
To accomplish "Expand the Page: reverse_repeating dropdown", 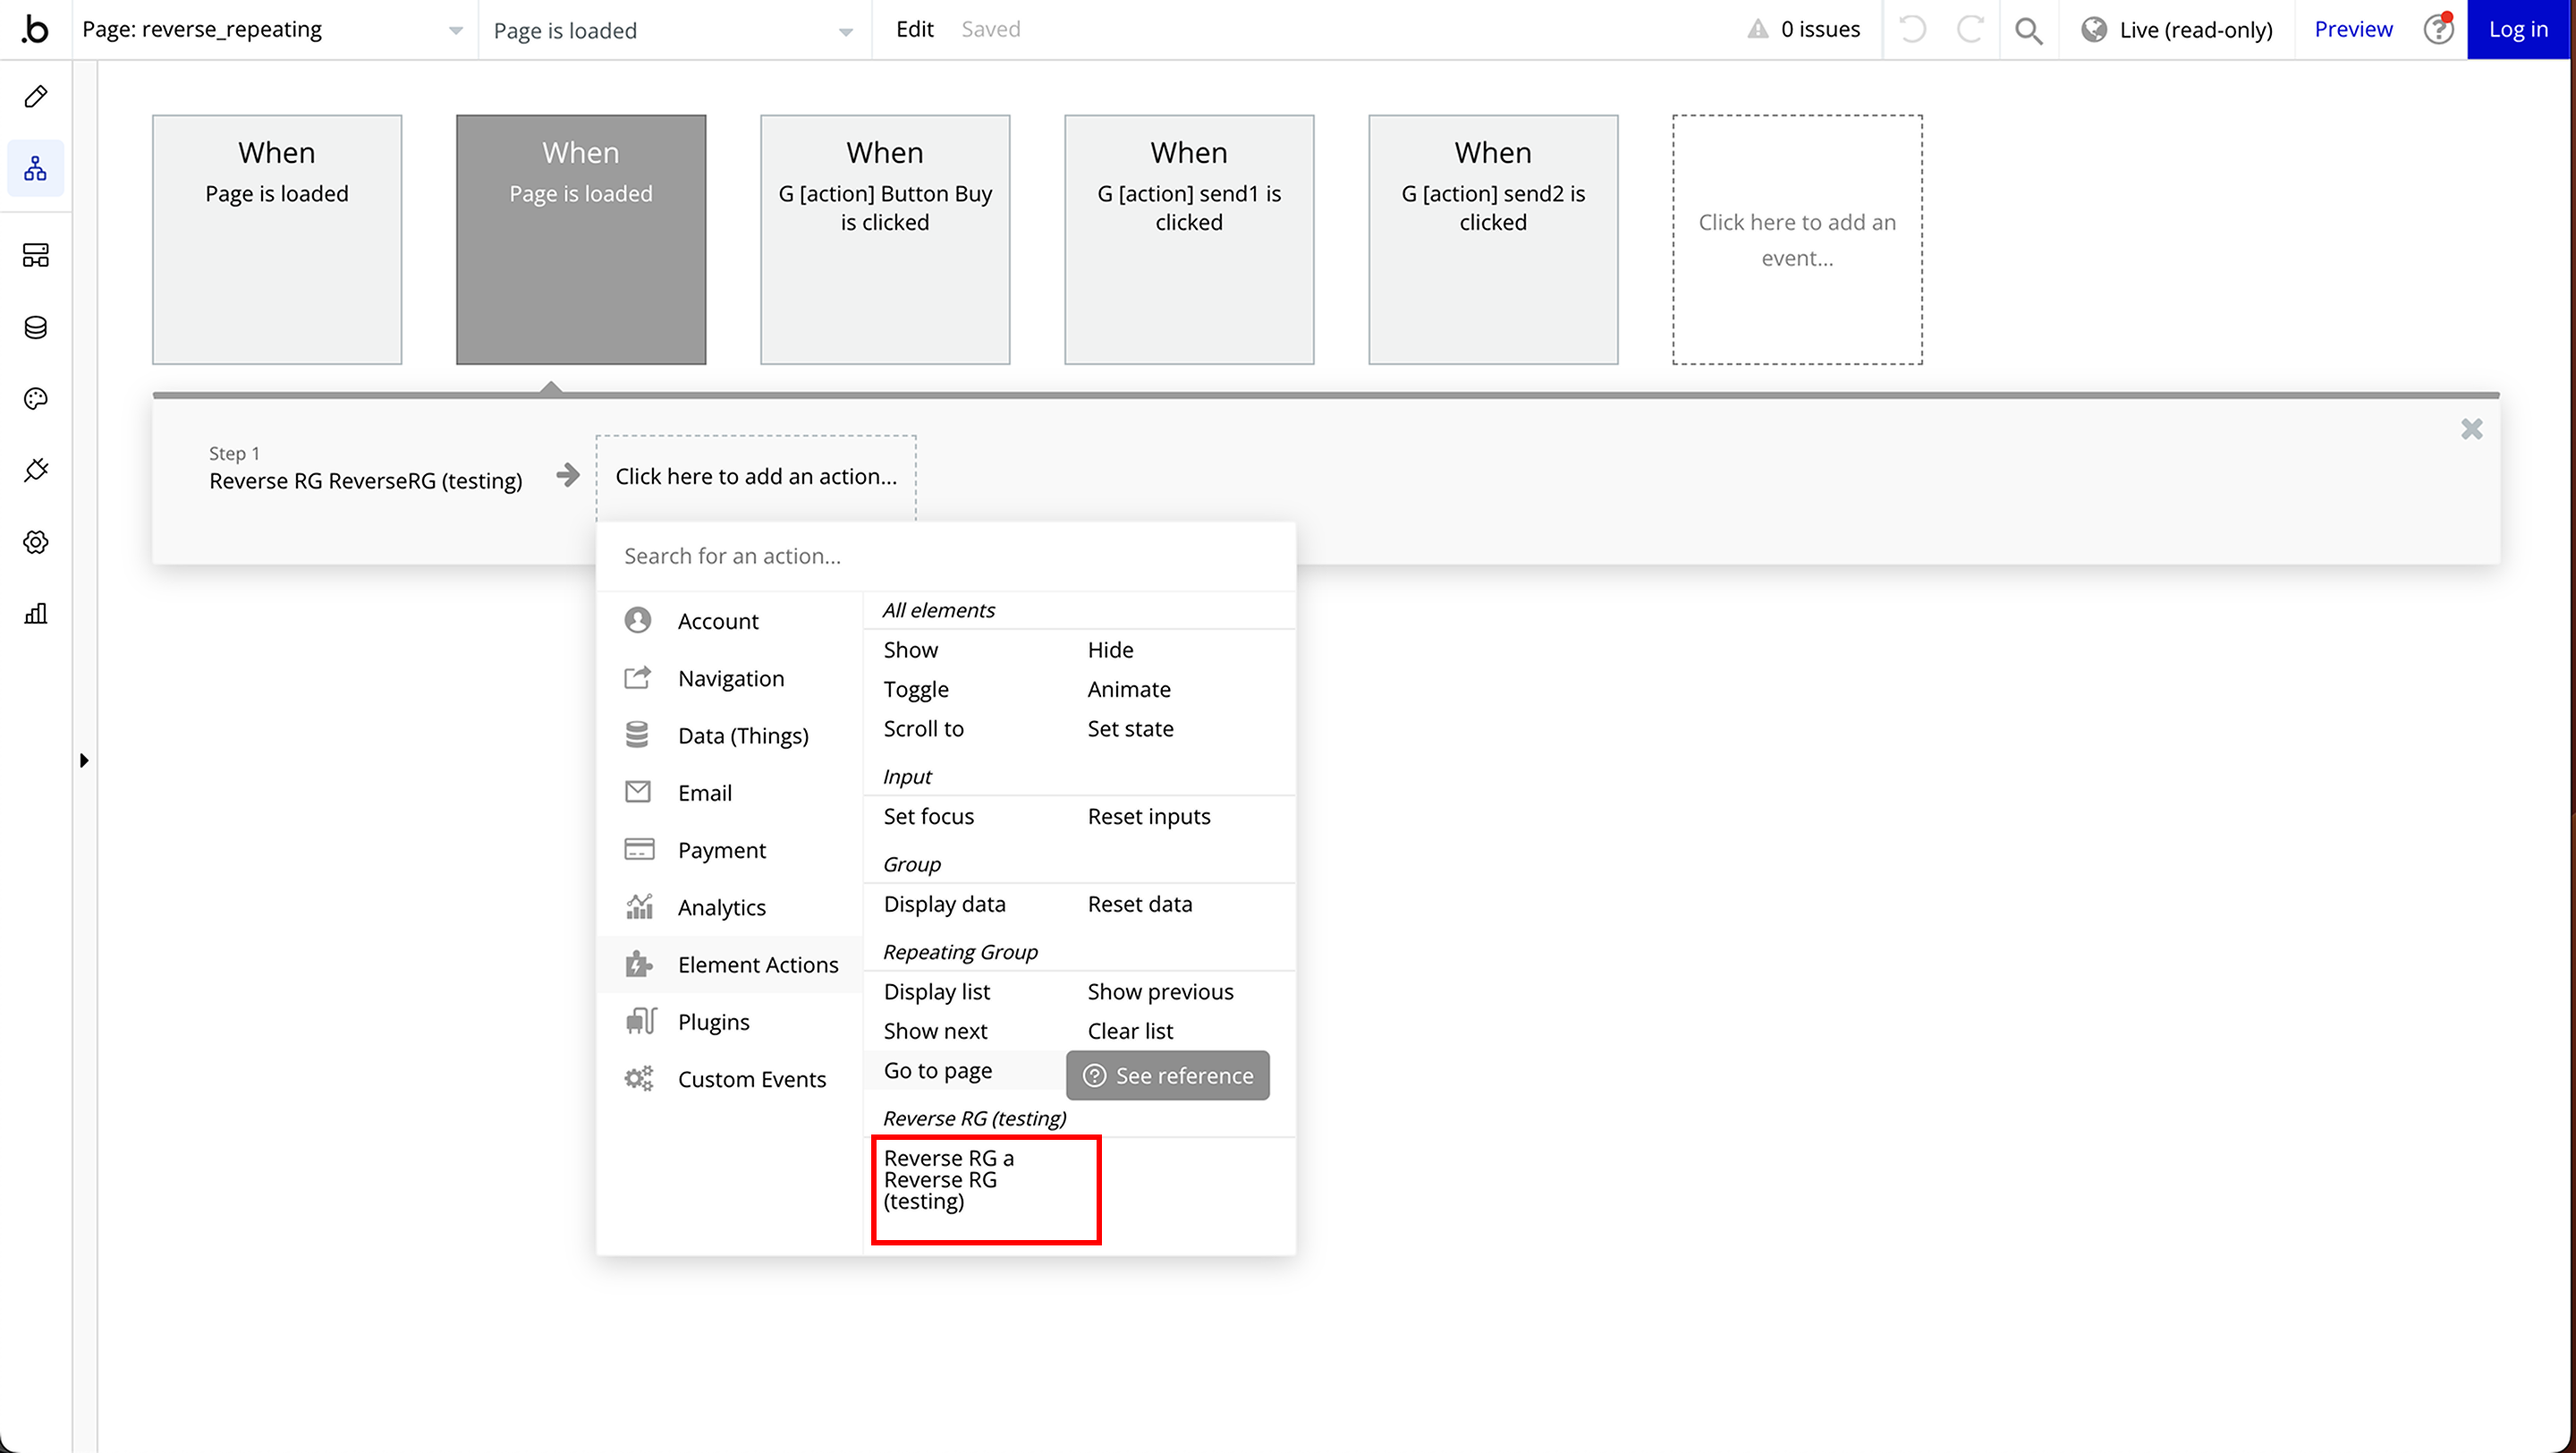I will 272,30.
